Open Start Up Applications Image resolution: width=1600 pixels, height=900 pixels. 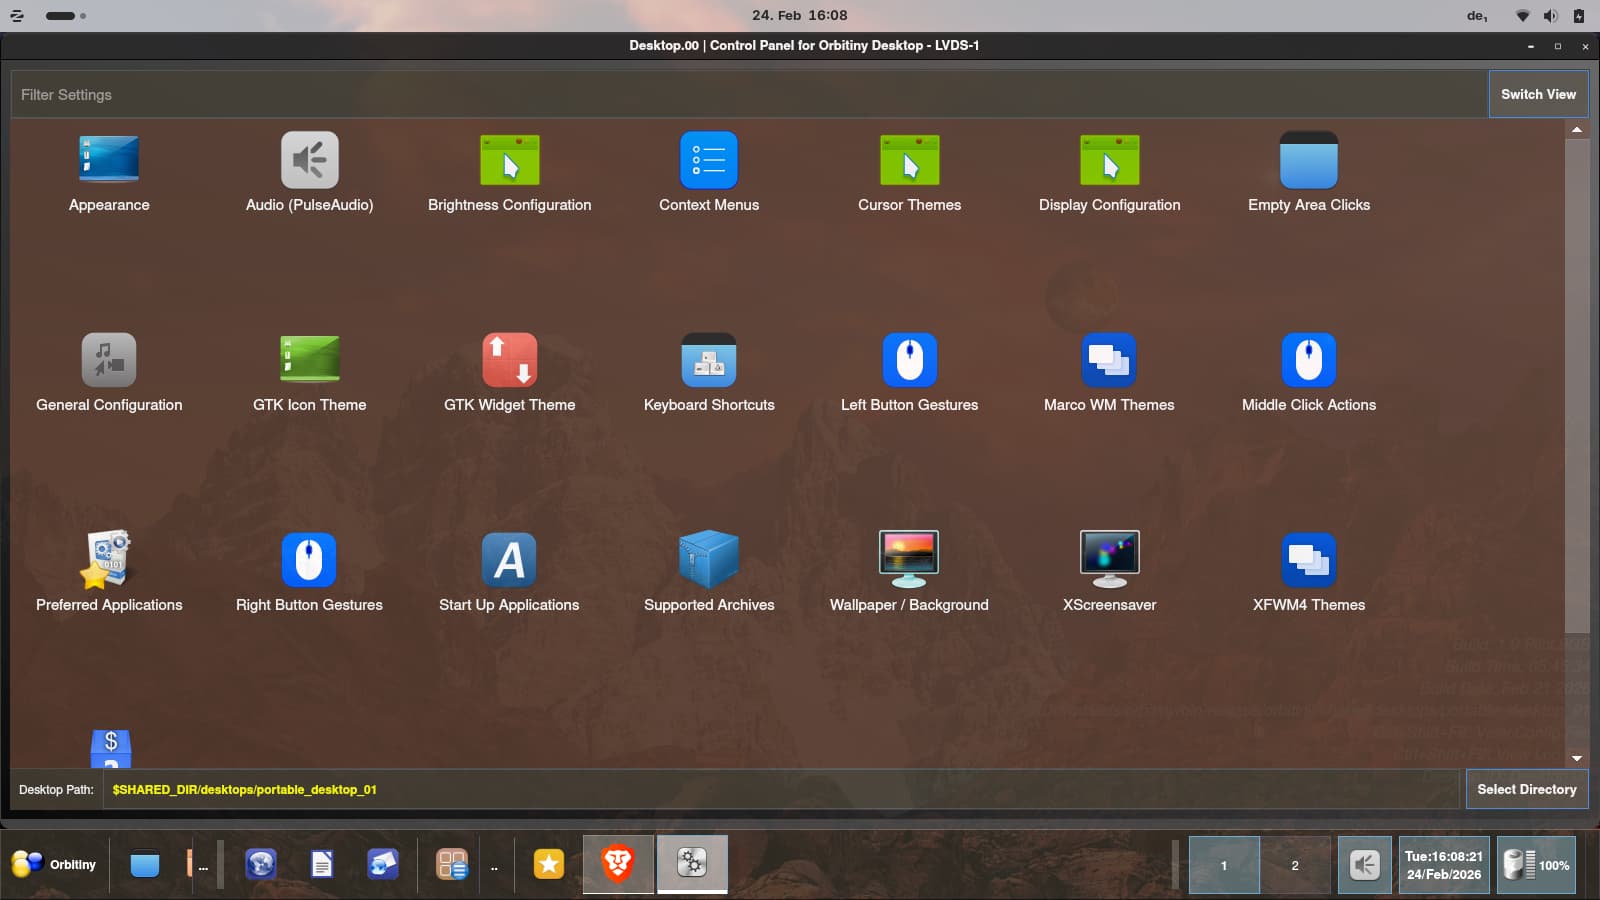click(x=509, y=561)
